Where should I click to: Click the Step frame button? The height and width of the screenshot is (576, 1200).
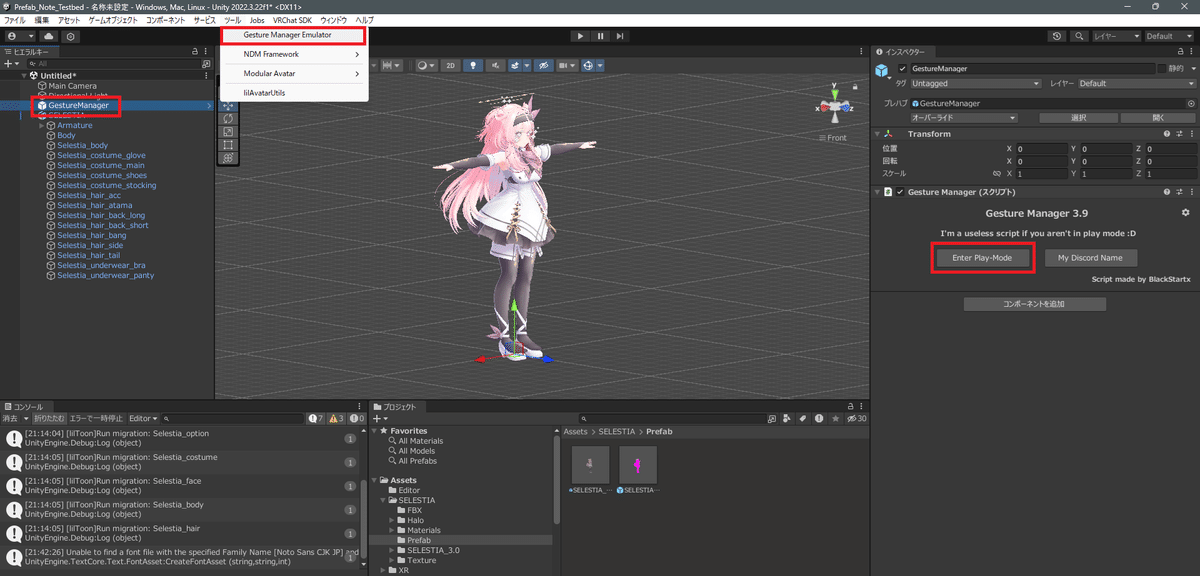click(621, 35)
